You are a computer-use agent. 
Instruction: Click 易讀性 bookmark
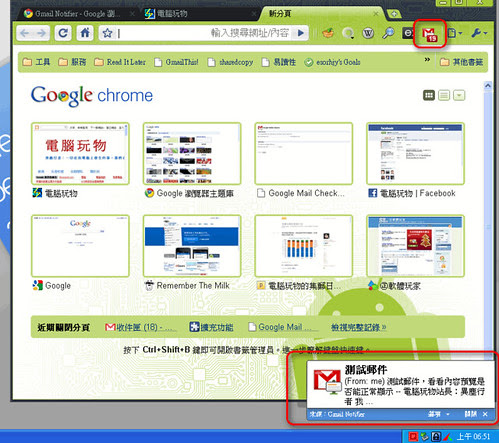click(279, 62)
